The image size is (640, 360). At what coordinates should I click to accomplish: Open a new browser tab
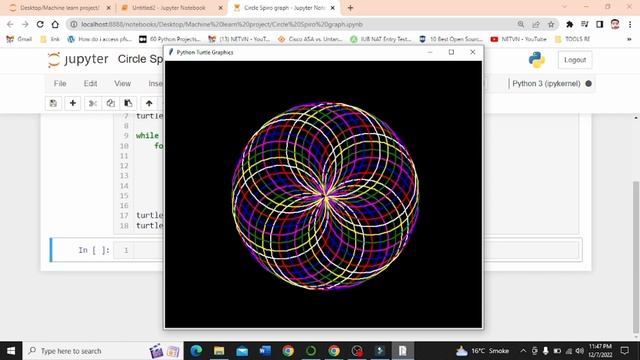click(350, 7)
